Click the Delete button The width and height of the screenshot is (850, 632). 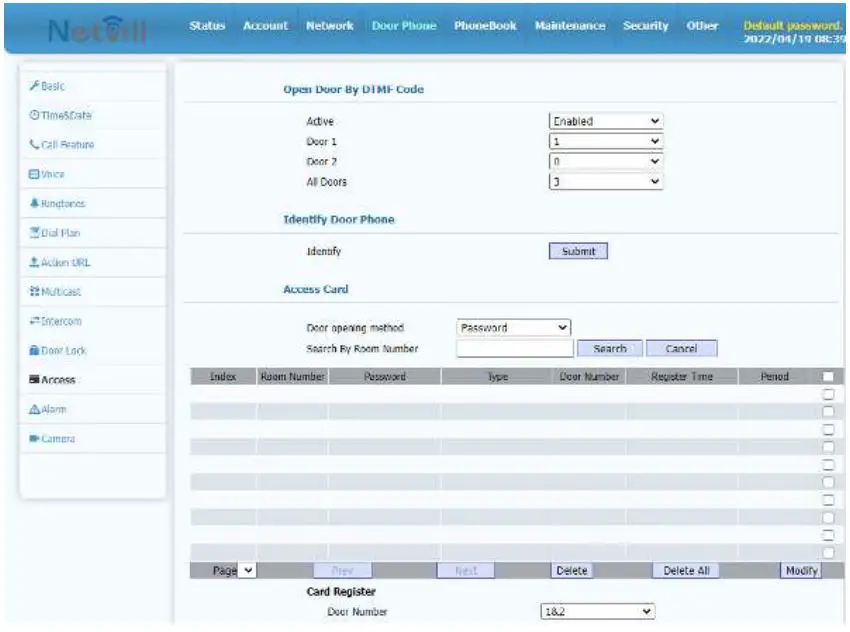pyautogui.click(x=572, y=570)
